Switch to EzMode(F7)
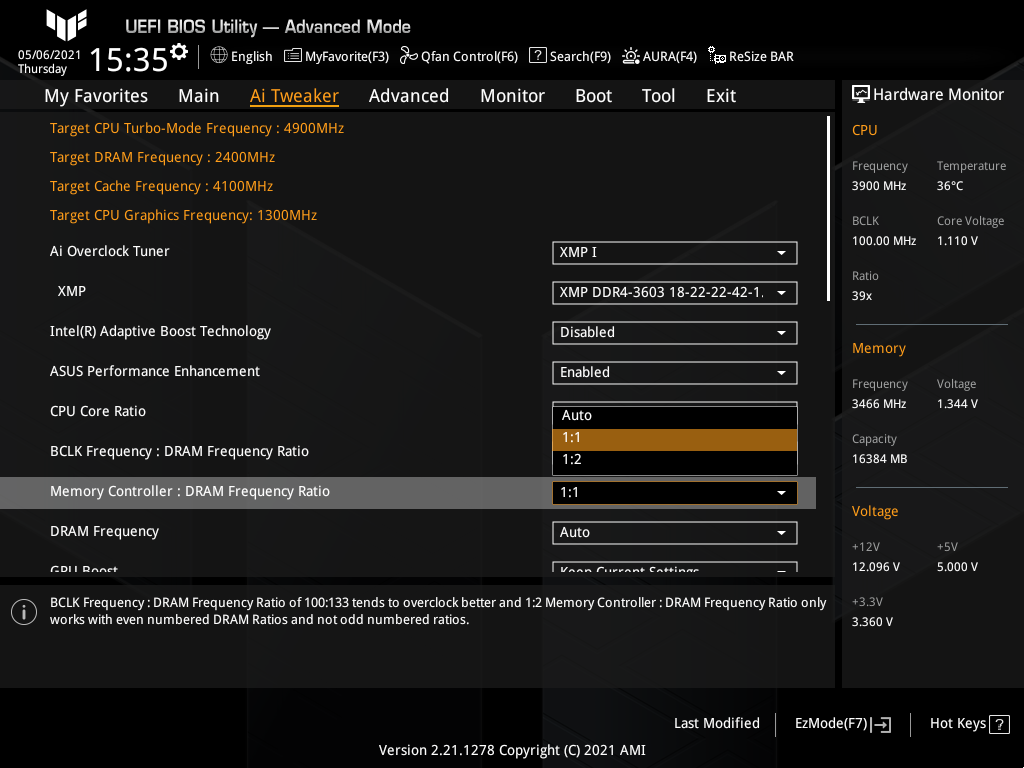1024x768 pixels. tap(842, 724)
